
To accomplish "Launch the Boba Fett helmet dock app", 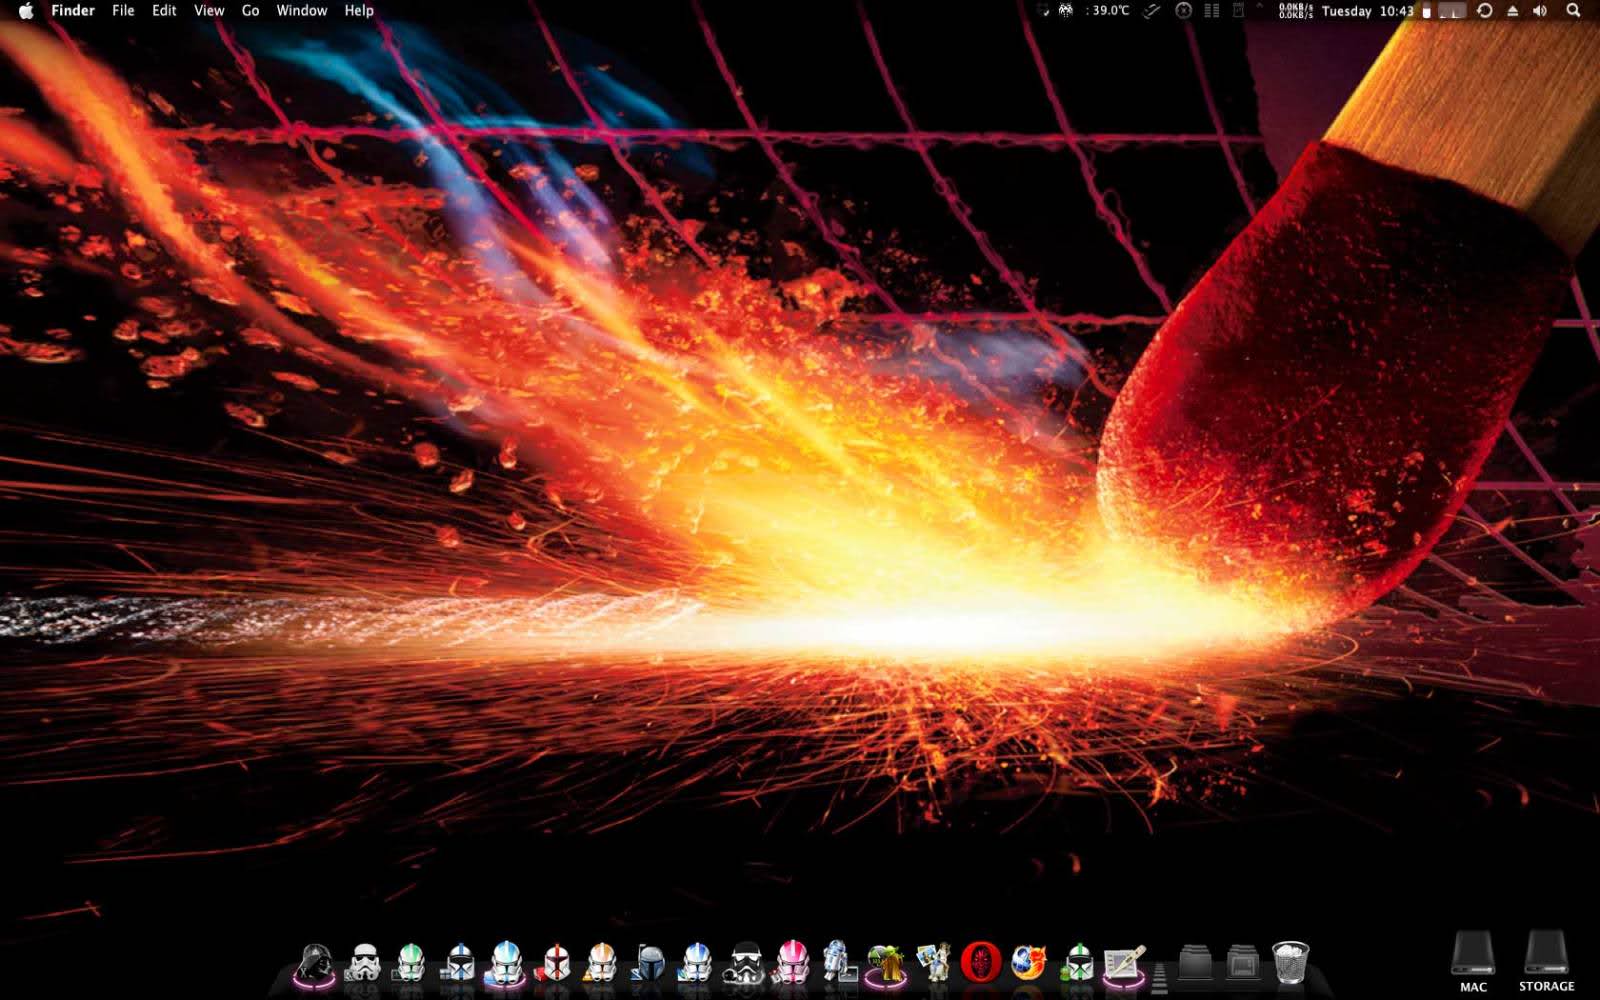I will coord(649,963).
